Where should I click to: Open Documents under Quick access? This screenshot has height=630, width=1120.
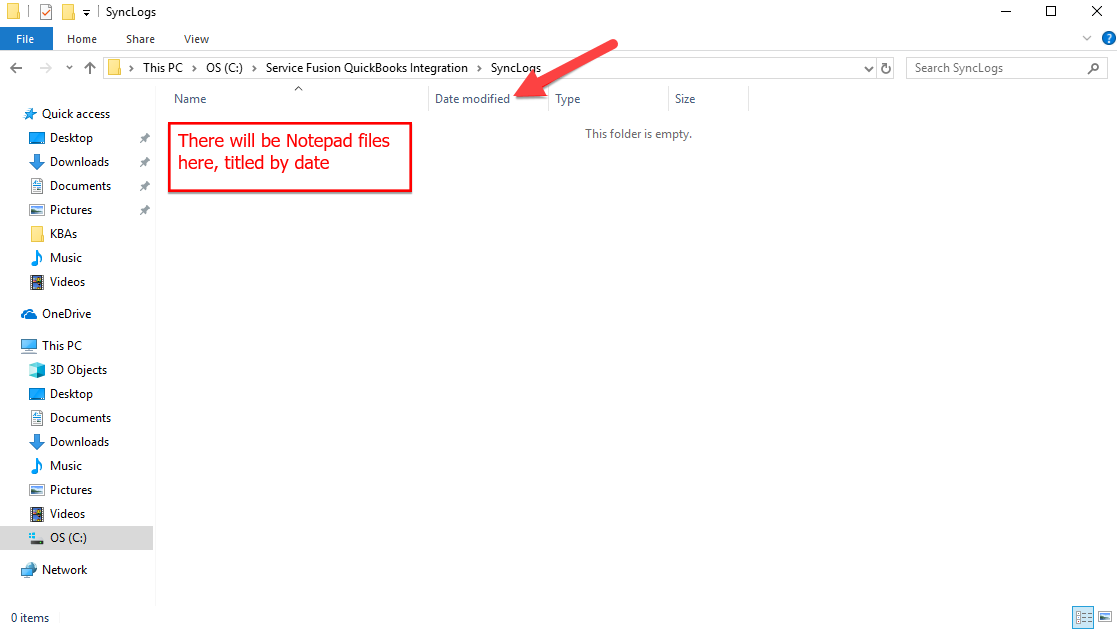coord(81,186)
